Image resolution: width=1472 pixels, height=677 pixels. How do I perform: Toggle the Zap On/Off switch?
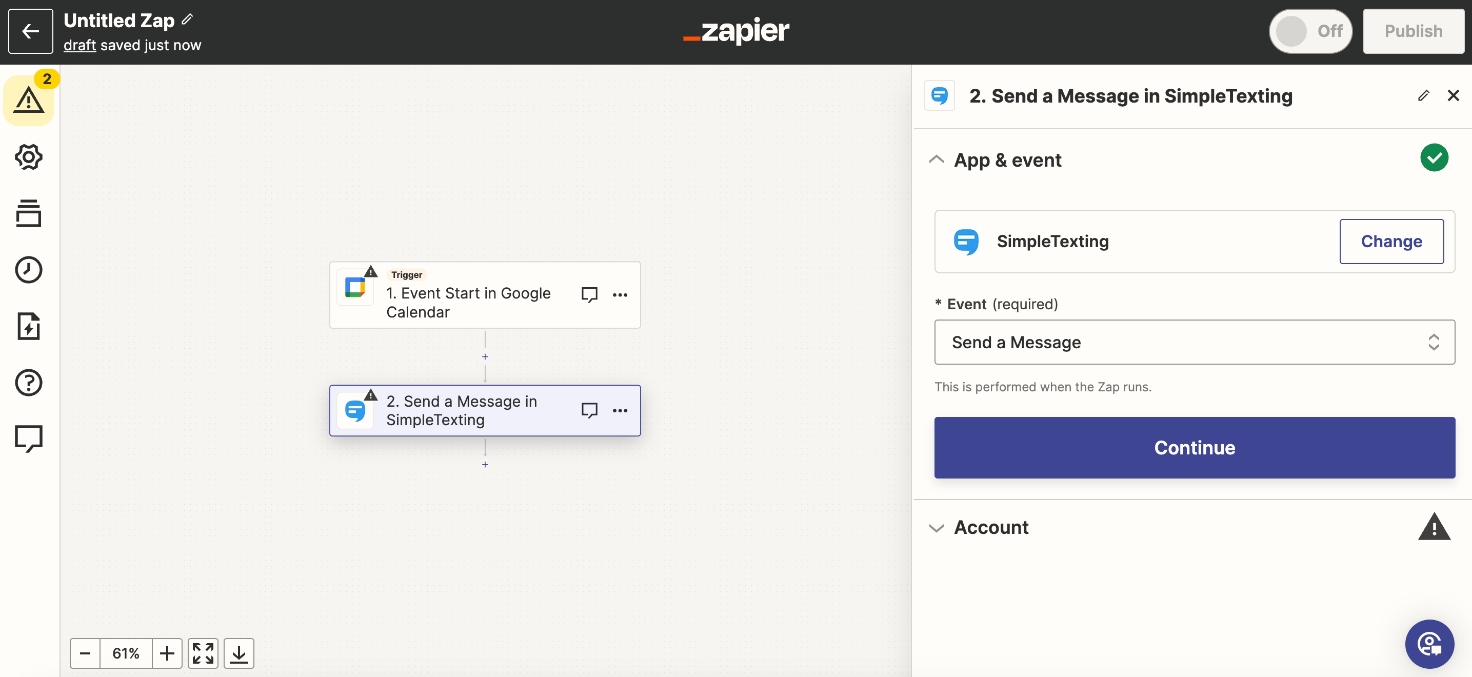tap(1310, 31)
